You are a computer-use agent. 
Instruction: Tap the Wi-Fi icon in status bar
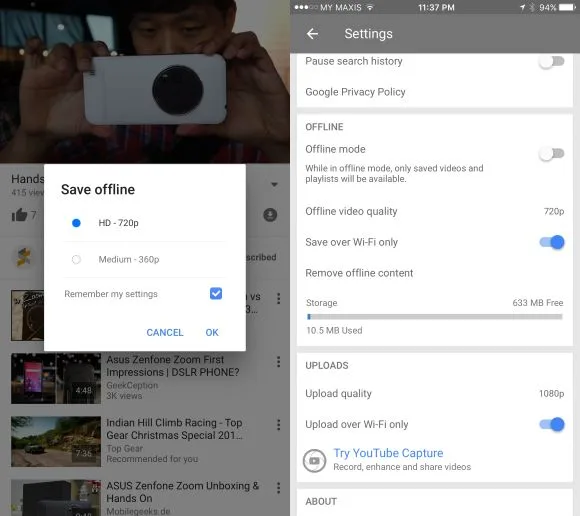coord(370,7)
